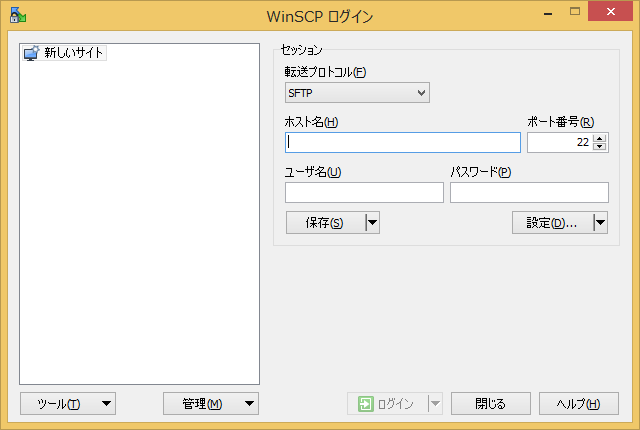Expand the 保存 button dropdown arrow
Viewport: 640px width, 430px height.
pos(372,223)
